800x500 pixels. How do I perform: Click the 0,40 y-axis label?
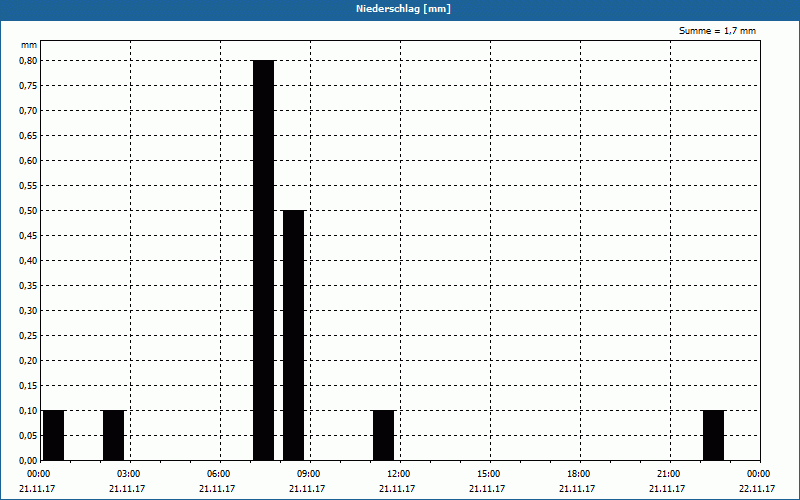tap(28, 261)
